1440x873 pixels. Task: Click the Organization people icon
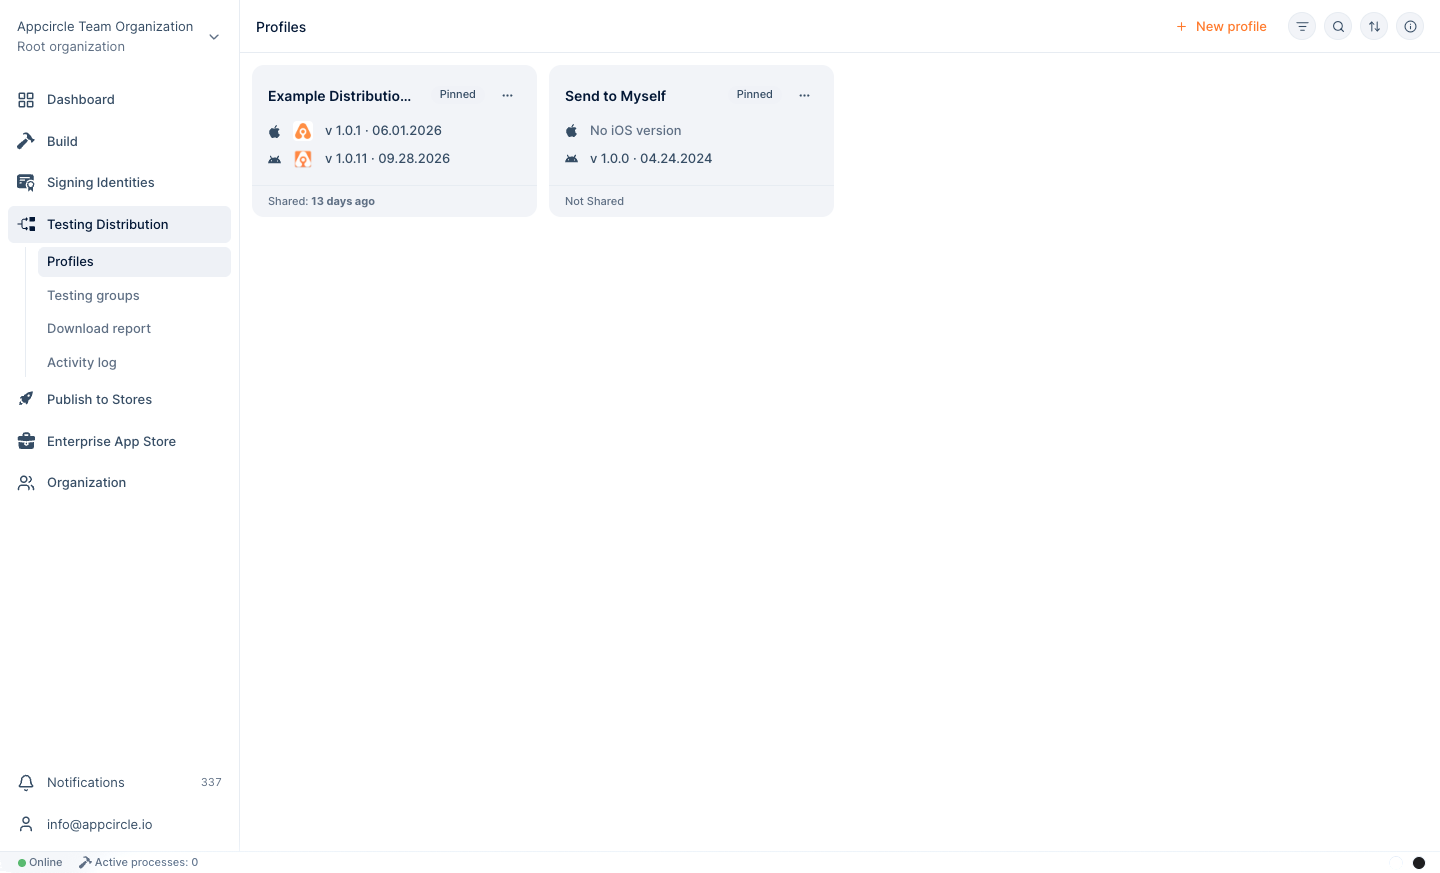point(26,483)
